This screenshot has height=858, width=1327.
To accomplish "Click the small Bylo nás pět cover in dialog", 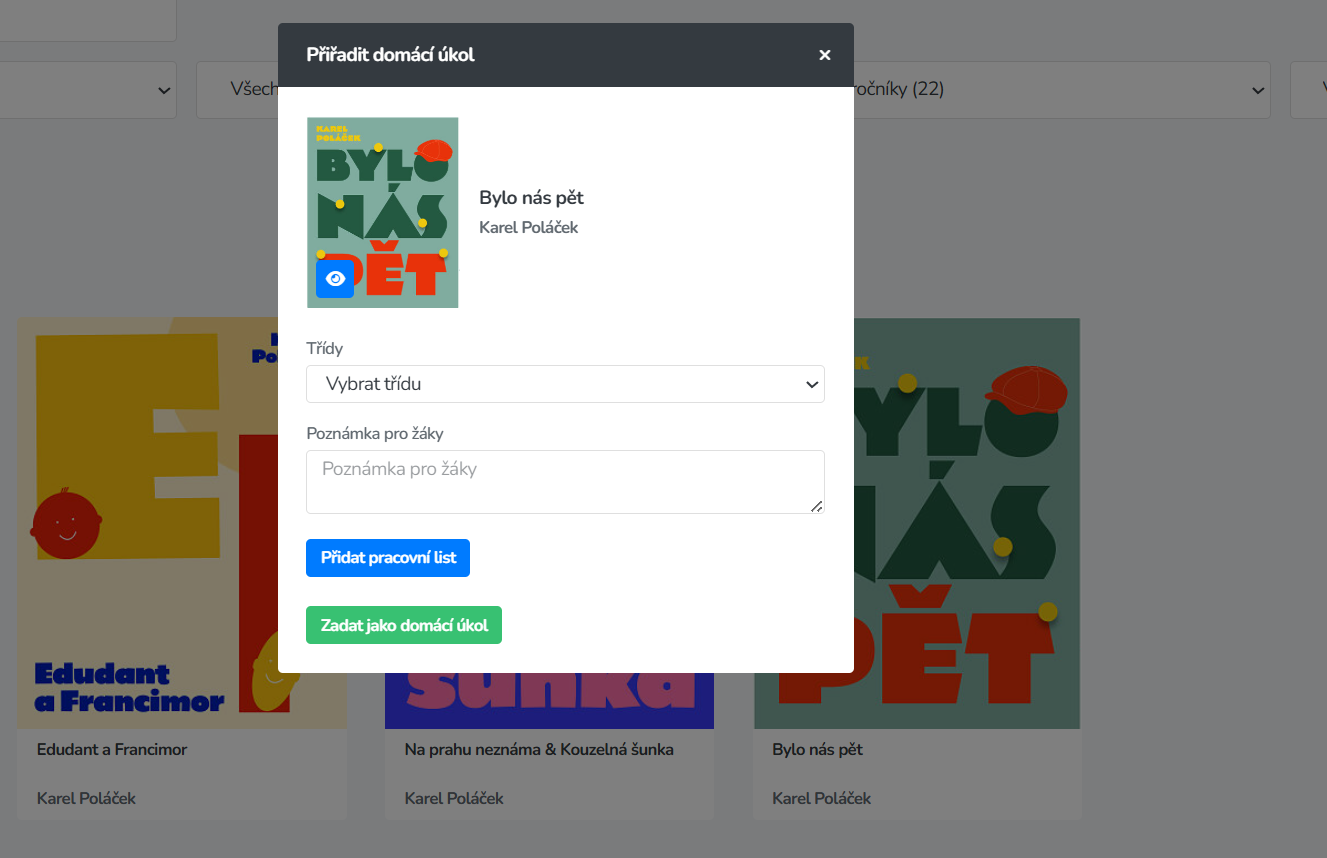I will pos(383,212).
